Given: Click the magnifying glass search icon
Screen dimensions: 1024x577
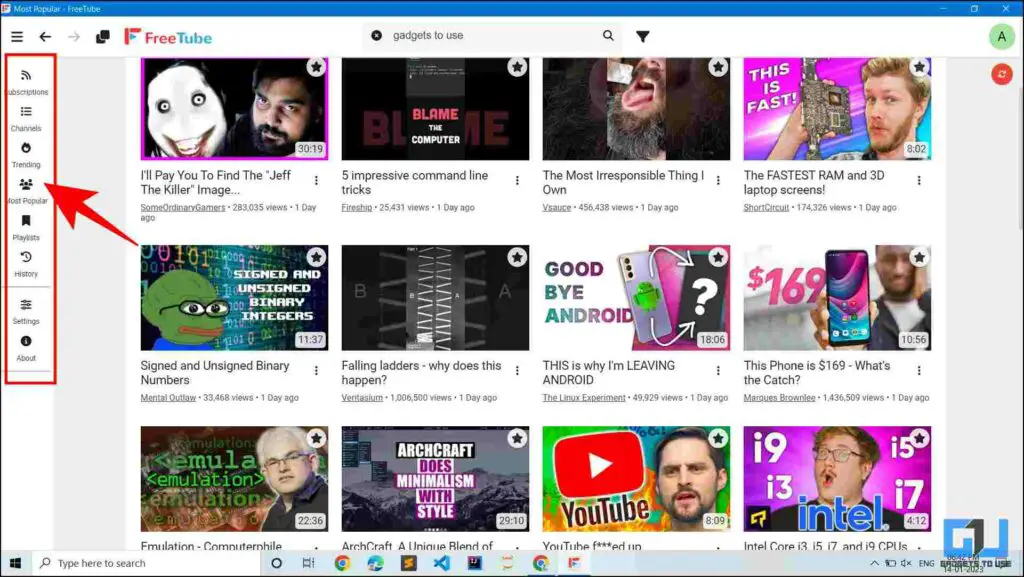Looking at the screenshot, I should tap(608, 35).
